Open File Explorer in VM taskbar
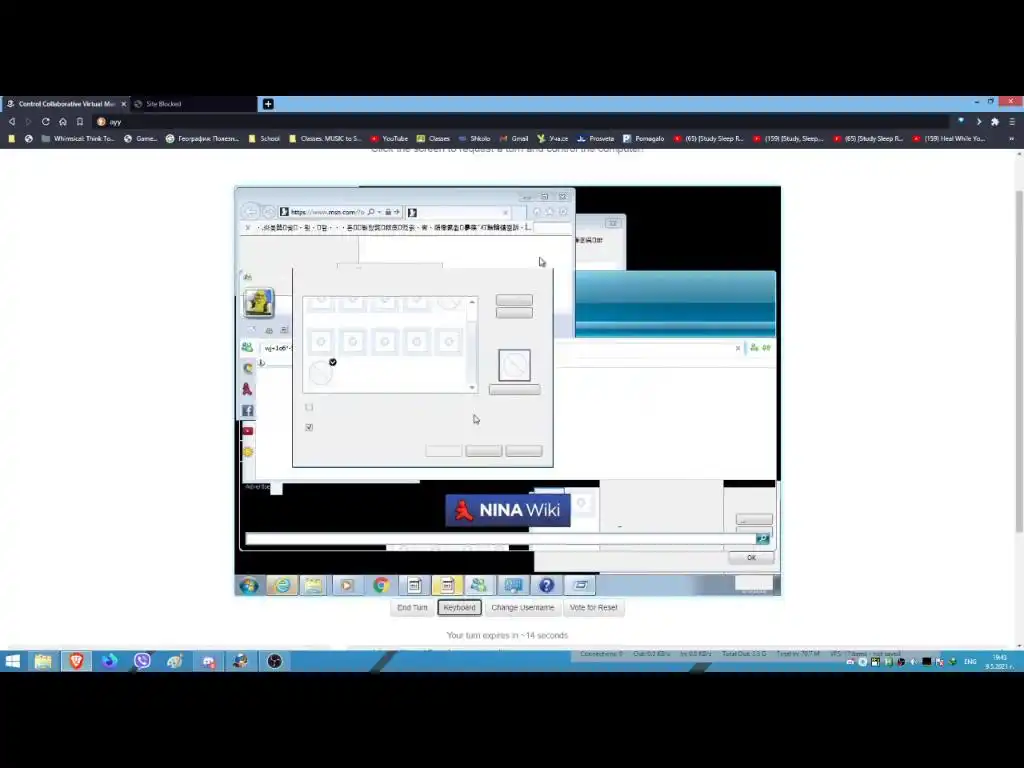 [313, 585]
